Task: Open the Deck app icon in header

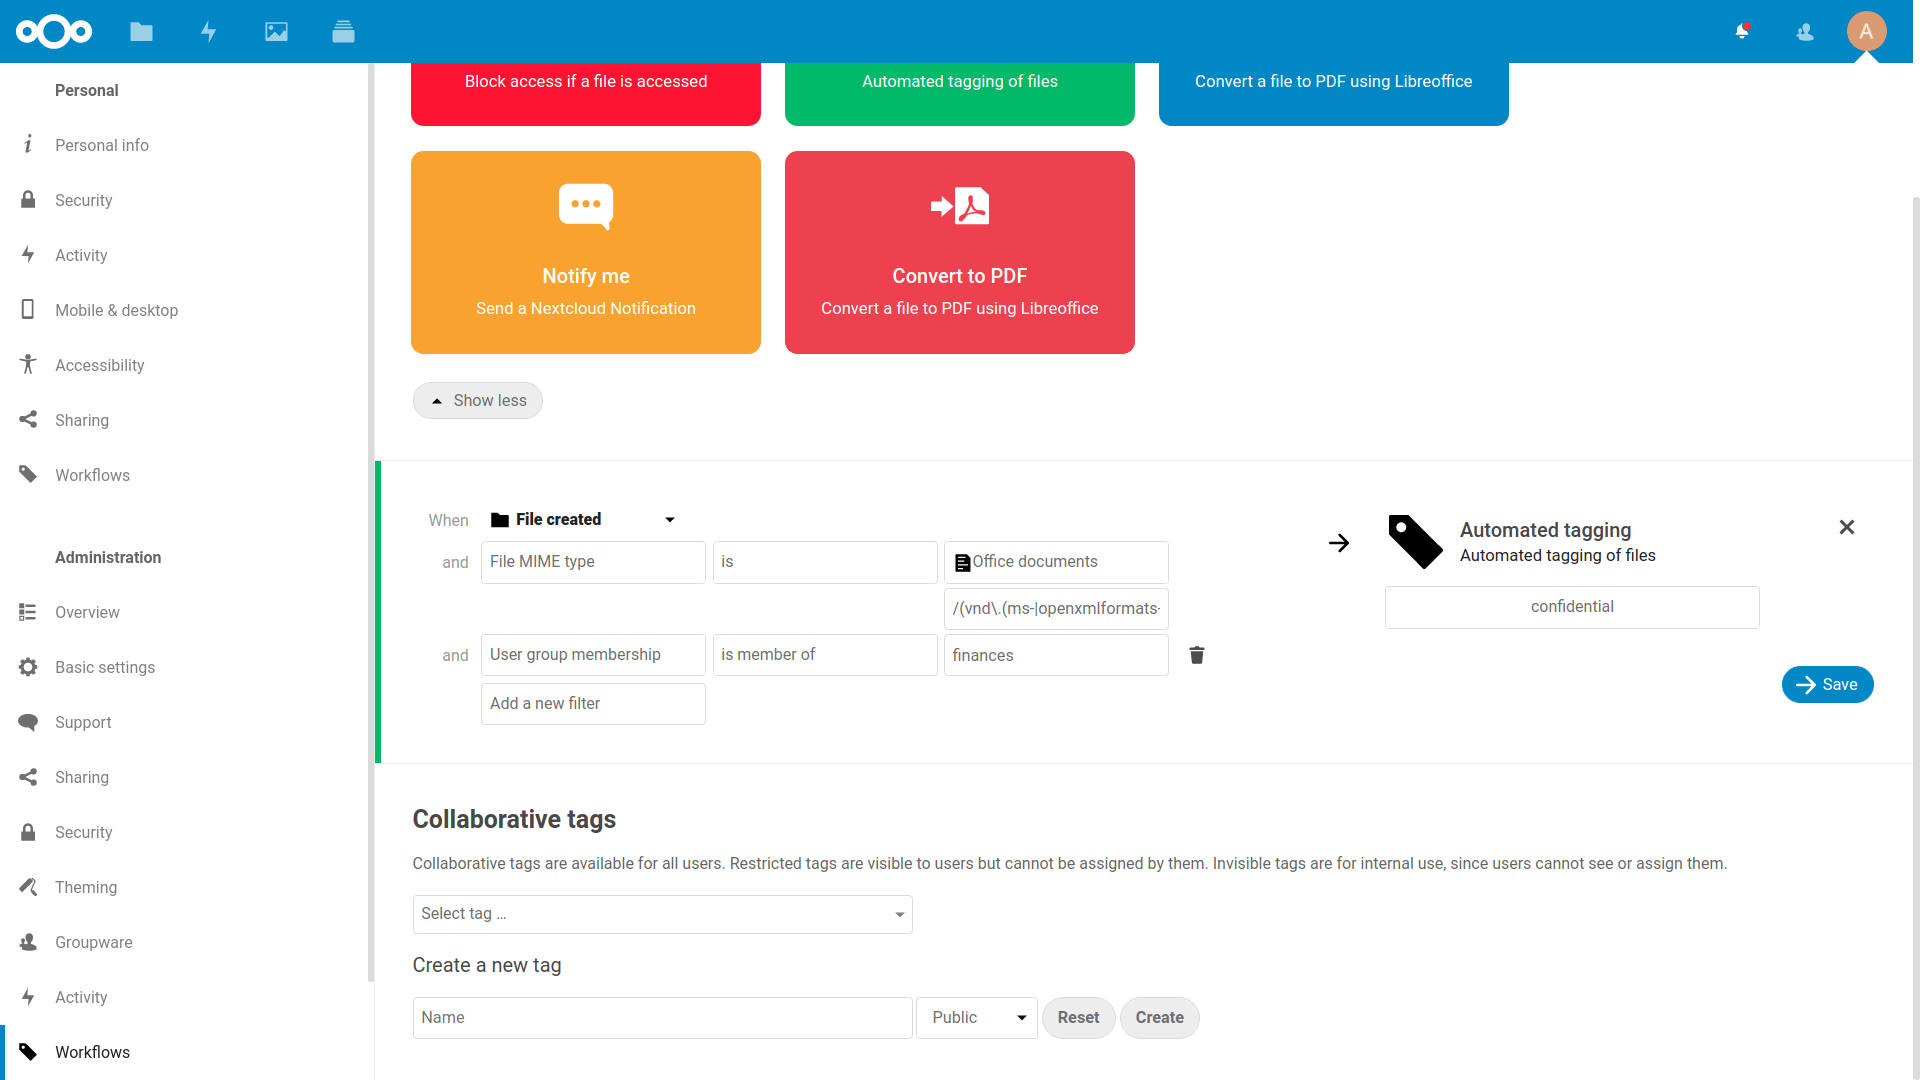Action: 343,31
